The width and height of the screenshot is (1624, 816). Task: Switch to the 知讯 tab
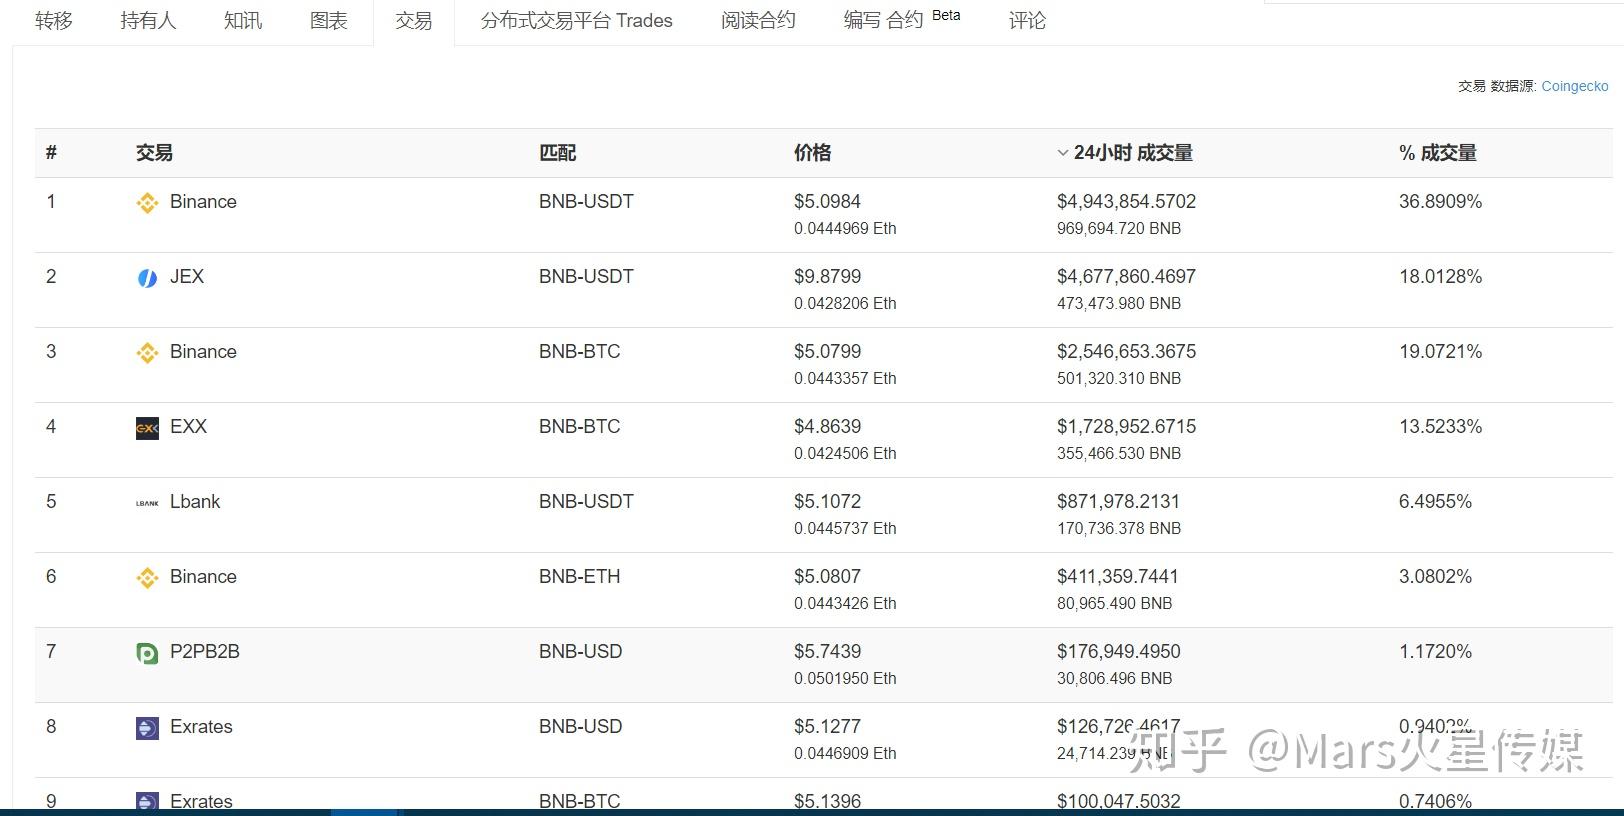pos(243,20)
